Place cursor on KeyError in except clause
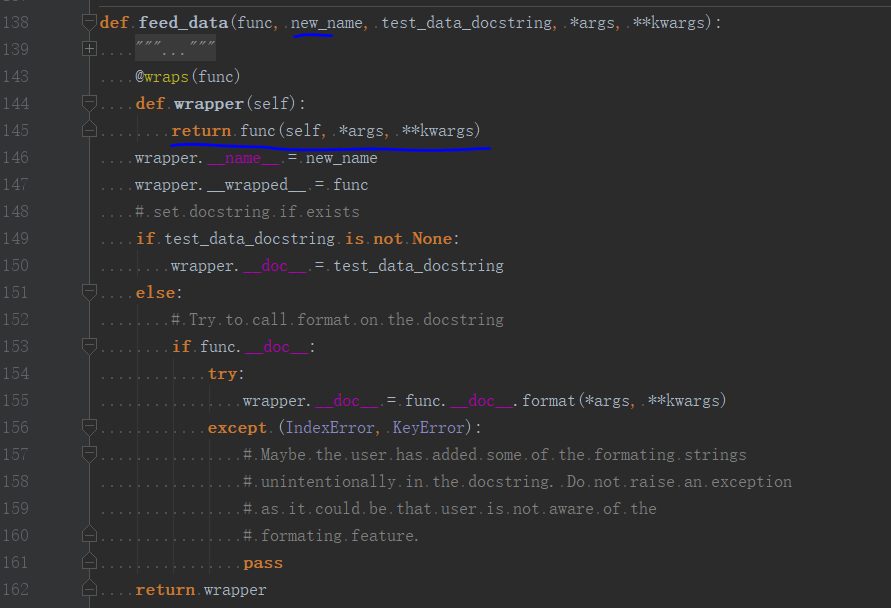Image resolution: width=891 pixels, height=608 pixels. [x=428, y=427]
